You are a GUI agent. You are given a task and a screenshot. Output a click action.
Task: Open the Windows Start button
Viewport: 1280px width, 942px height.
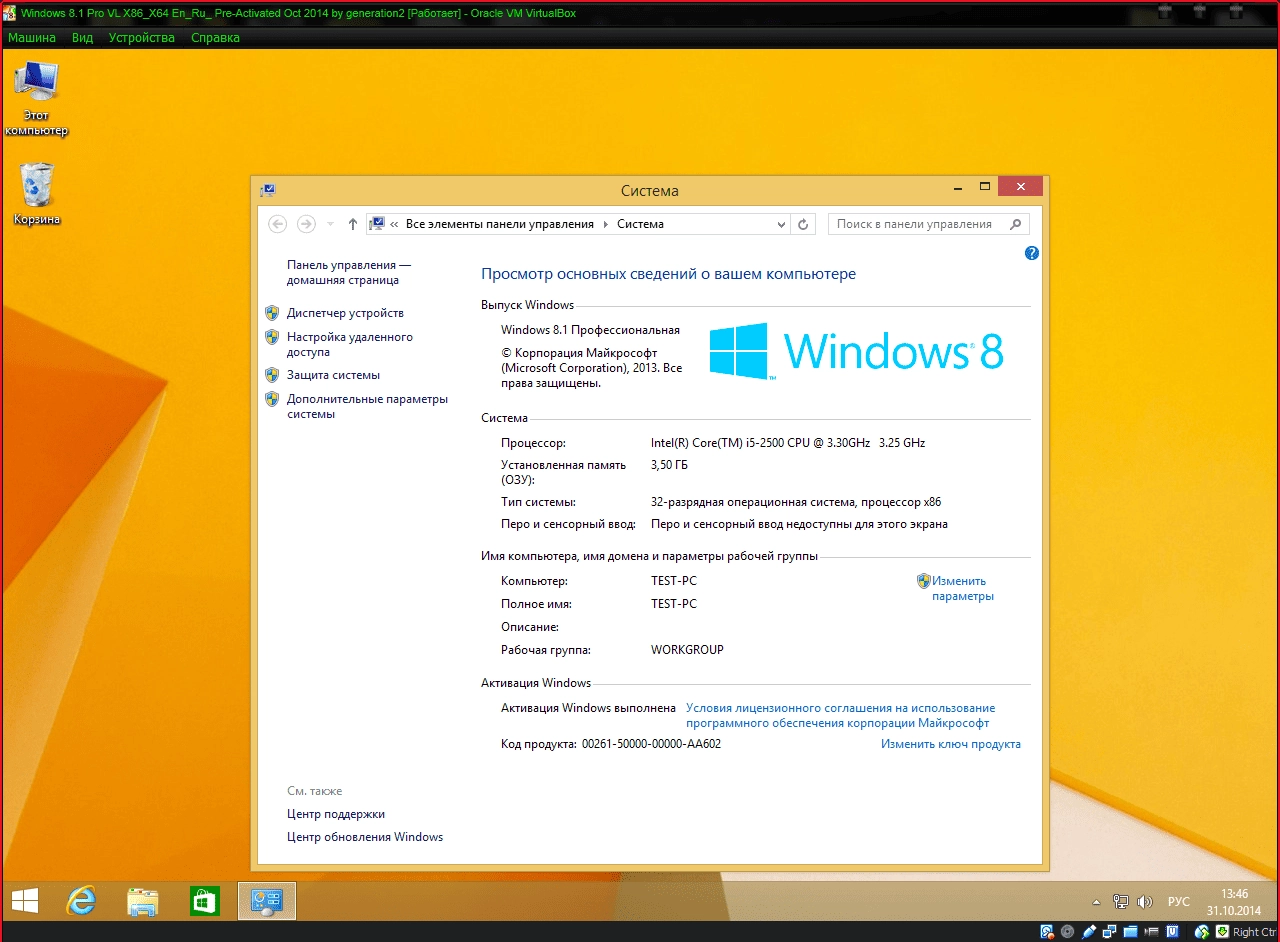pos(25,901)
